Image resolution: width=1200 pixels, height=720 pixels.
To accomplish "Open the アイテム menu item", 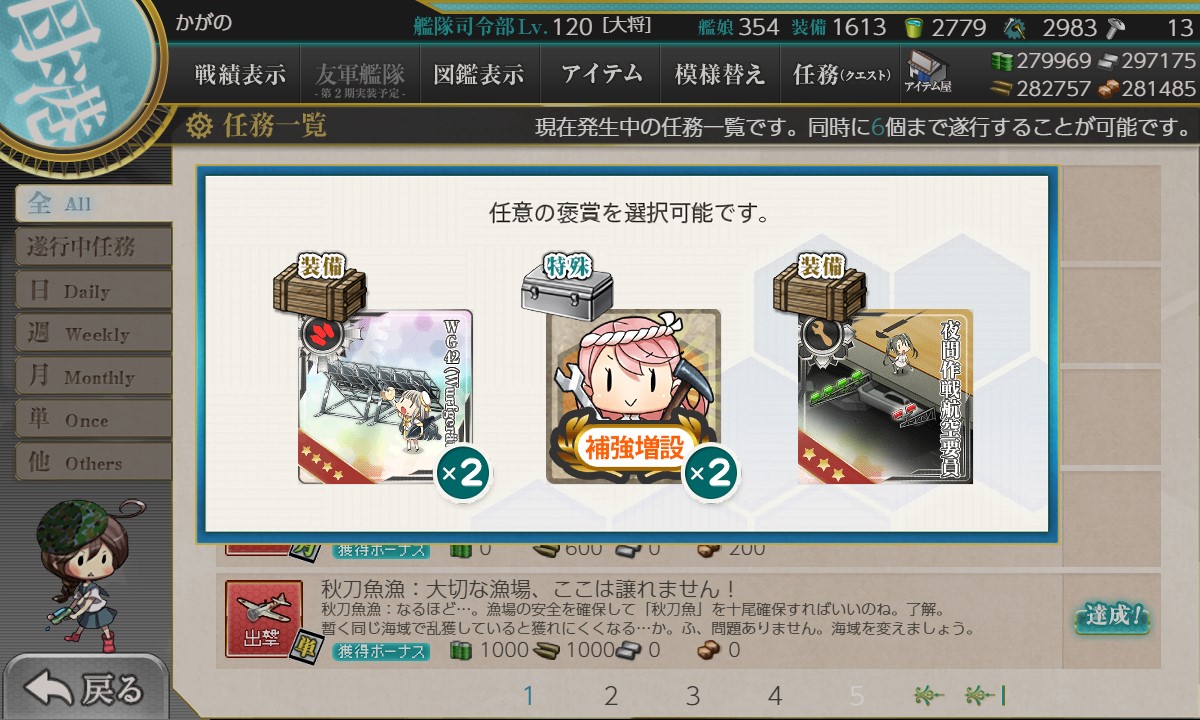I will (x=601, y=75).
